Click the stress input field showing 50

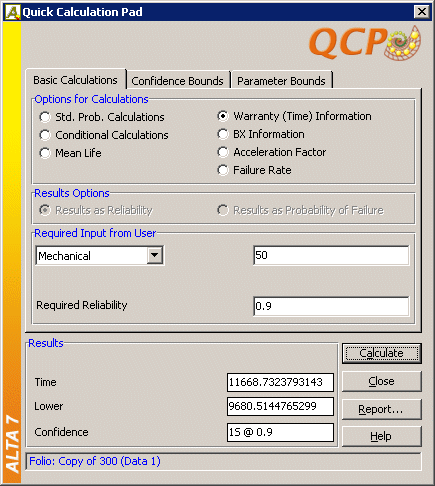click(331, 255)
